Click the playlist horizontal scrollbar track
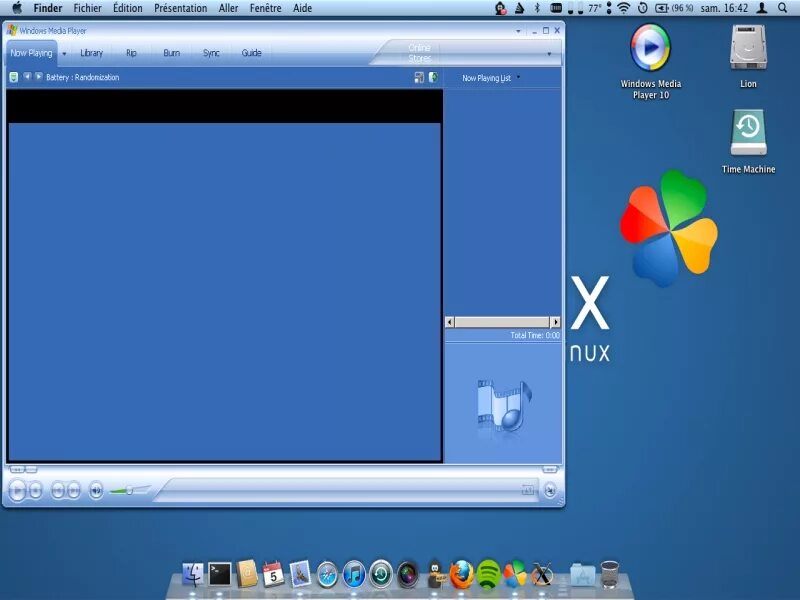This screenshot has height=600, width=800. coord(502,322)
